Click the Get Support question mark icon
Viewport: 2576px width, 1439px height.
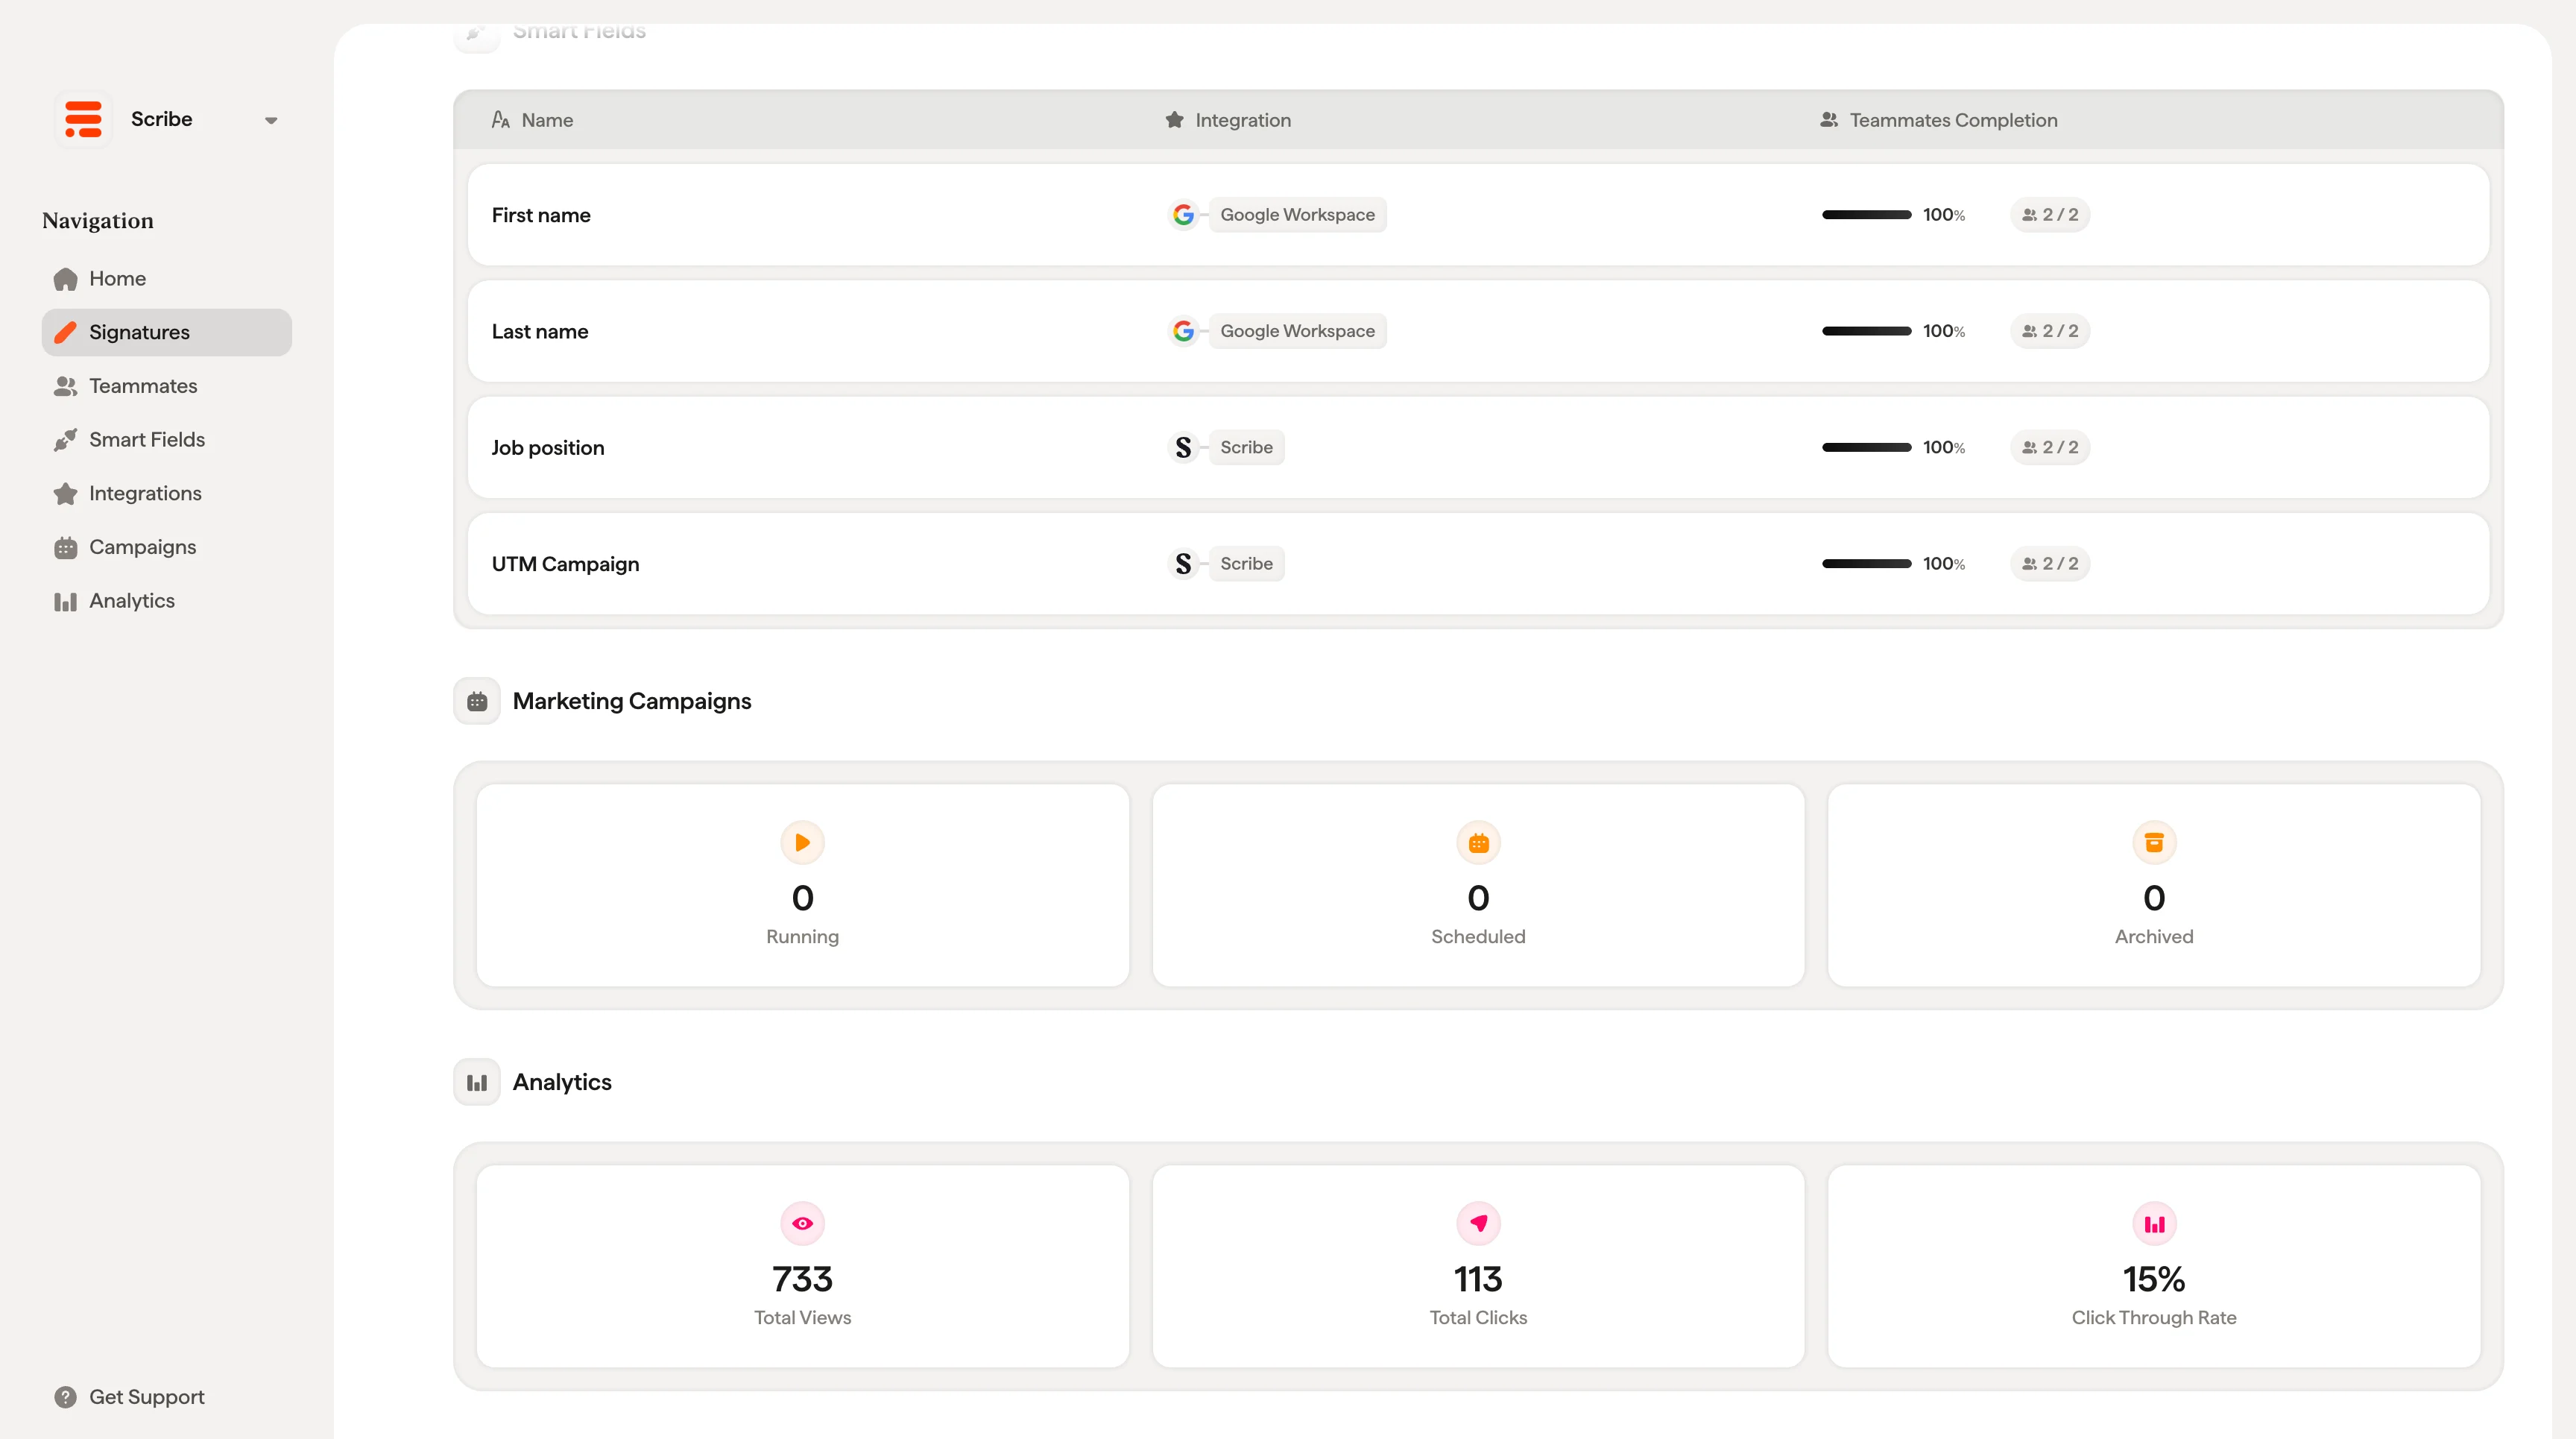[66, 1397]
